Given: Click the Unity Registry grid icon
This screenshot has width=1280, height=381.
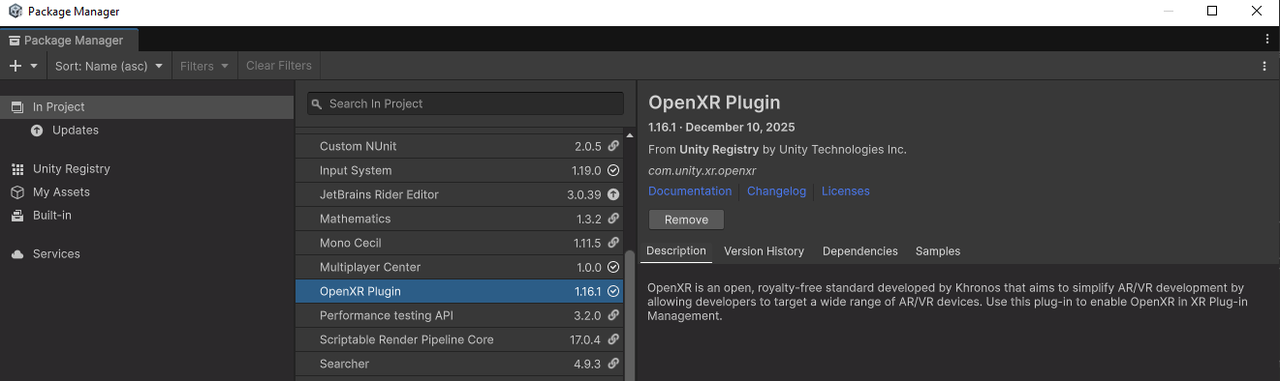Looking at the screenshot, I should (17, 169).
